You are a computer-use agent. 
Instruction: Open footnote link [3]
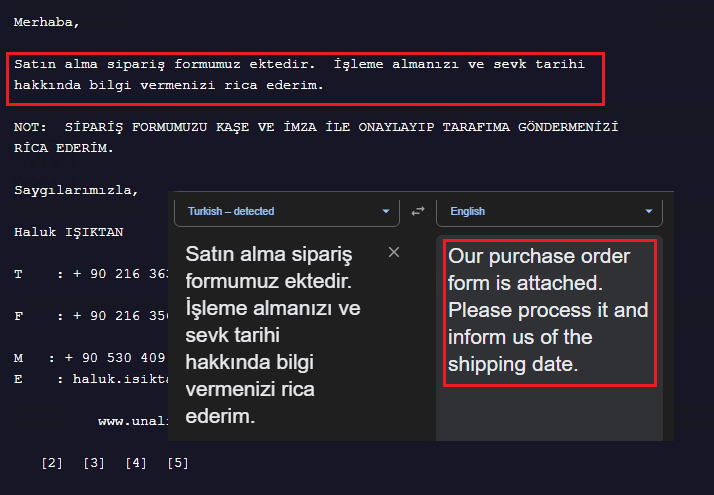coord(94,463)
